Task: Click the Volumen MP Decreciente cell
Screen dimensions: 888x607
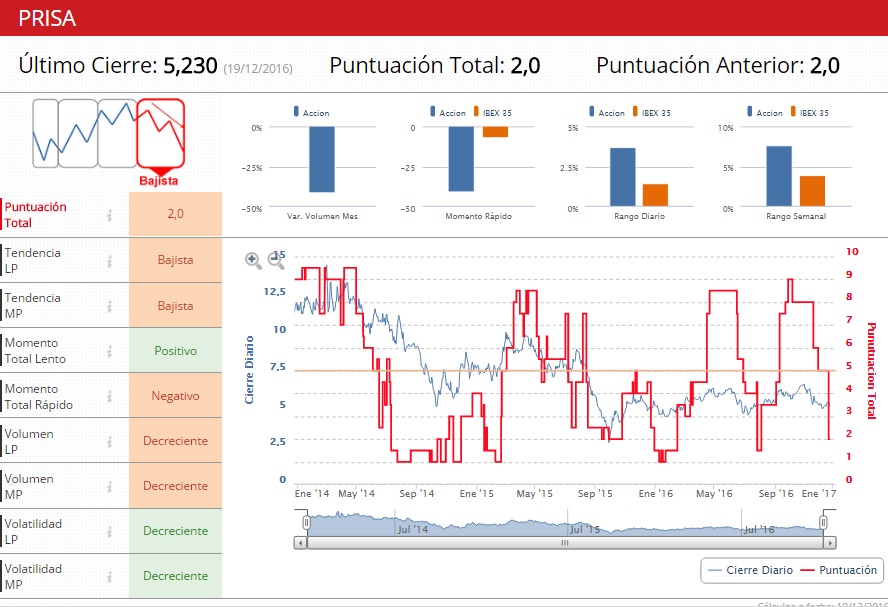Action: pyautogui.click(x=176, y=486)
